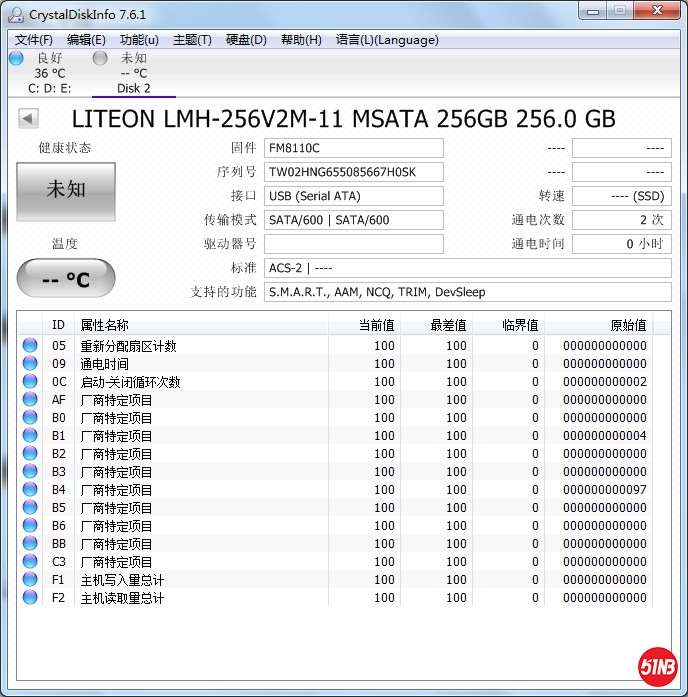Click blue status orb for attribute 05
Image resolution: width=688 pixels, height=697 pixels.
30,346
